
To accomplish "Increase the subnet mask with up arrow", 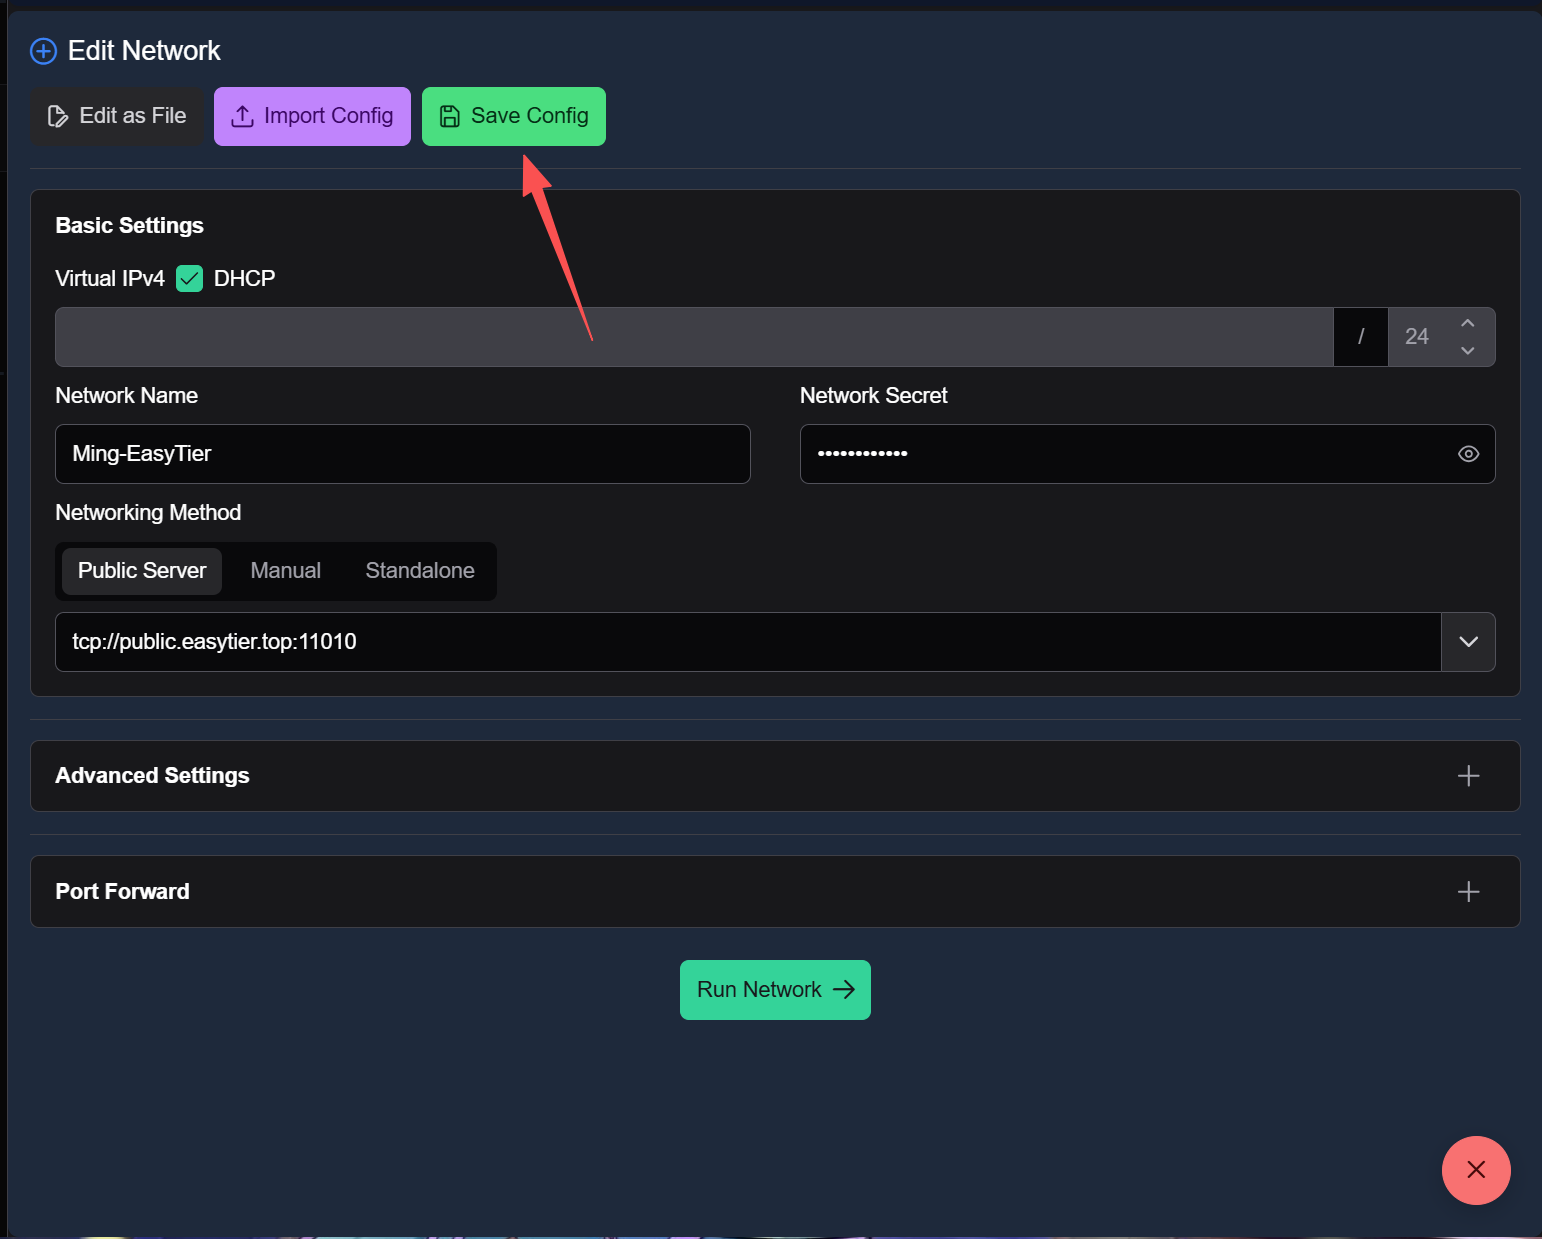I will click(1467, 324).
